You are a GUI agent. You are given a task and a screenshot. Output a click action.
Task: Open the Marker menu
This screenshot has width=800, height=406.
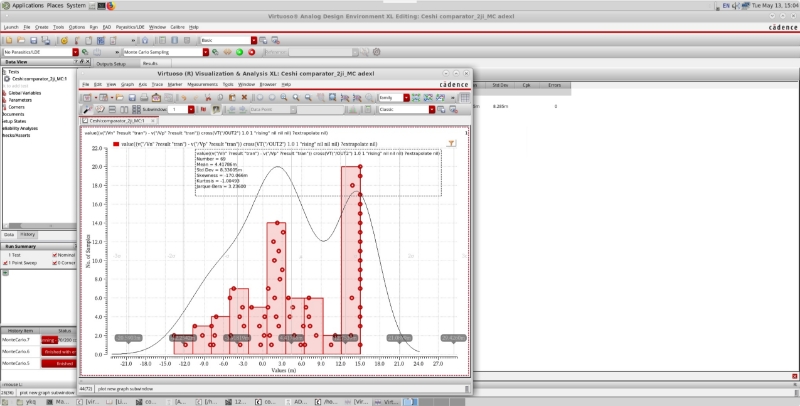[175, 85]
